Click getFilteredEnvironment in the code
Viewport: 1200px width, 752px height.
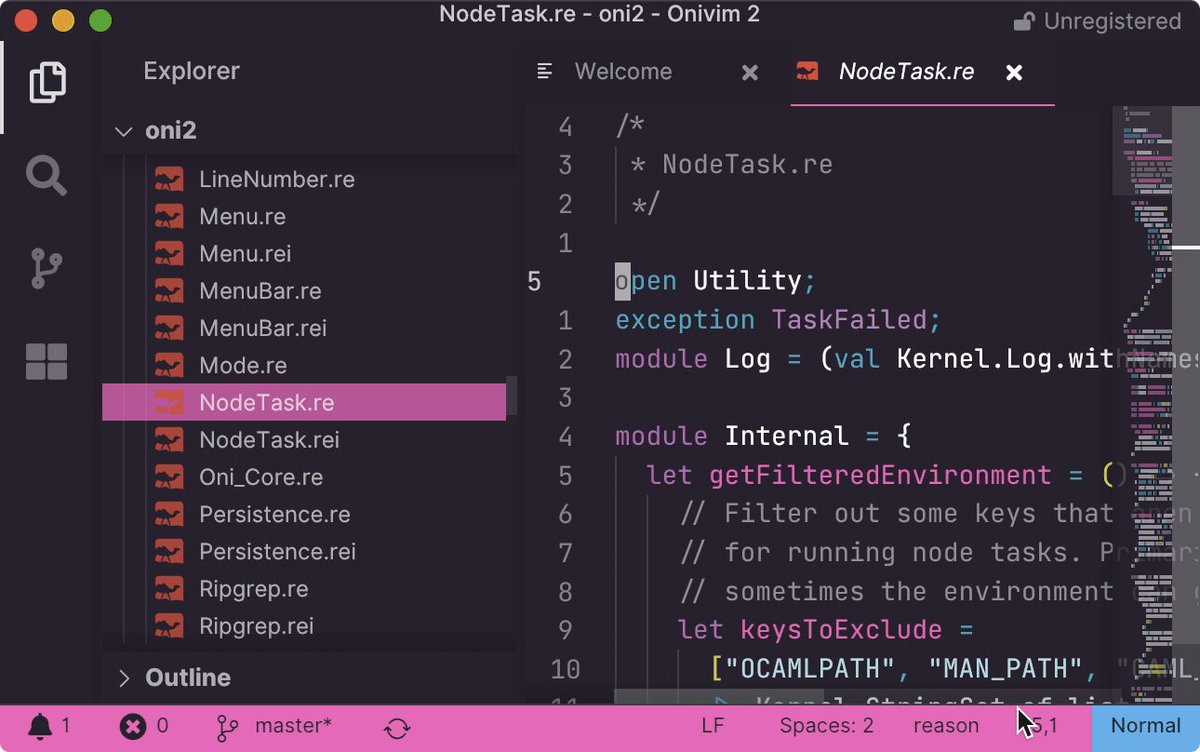coord(880,475)
